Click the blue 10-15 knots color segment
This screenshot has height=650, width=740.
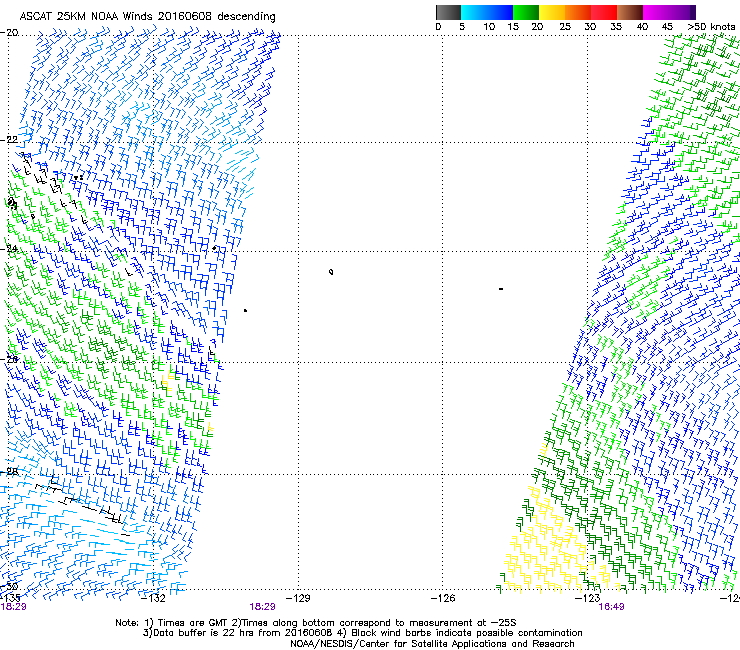coord(499,12)
